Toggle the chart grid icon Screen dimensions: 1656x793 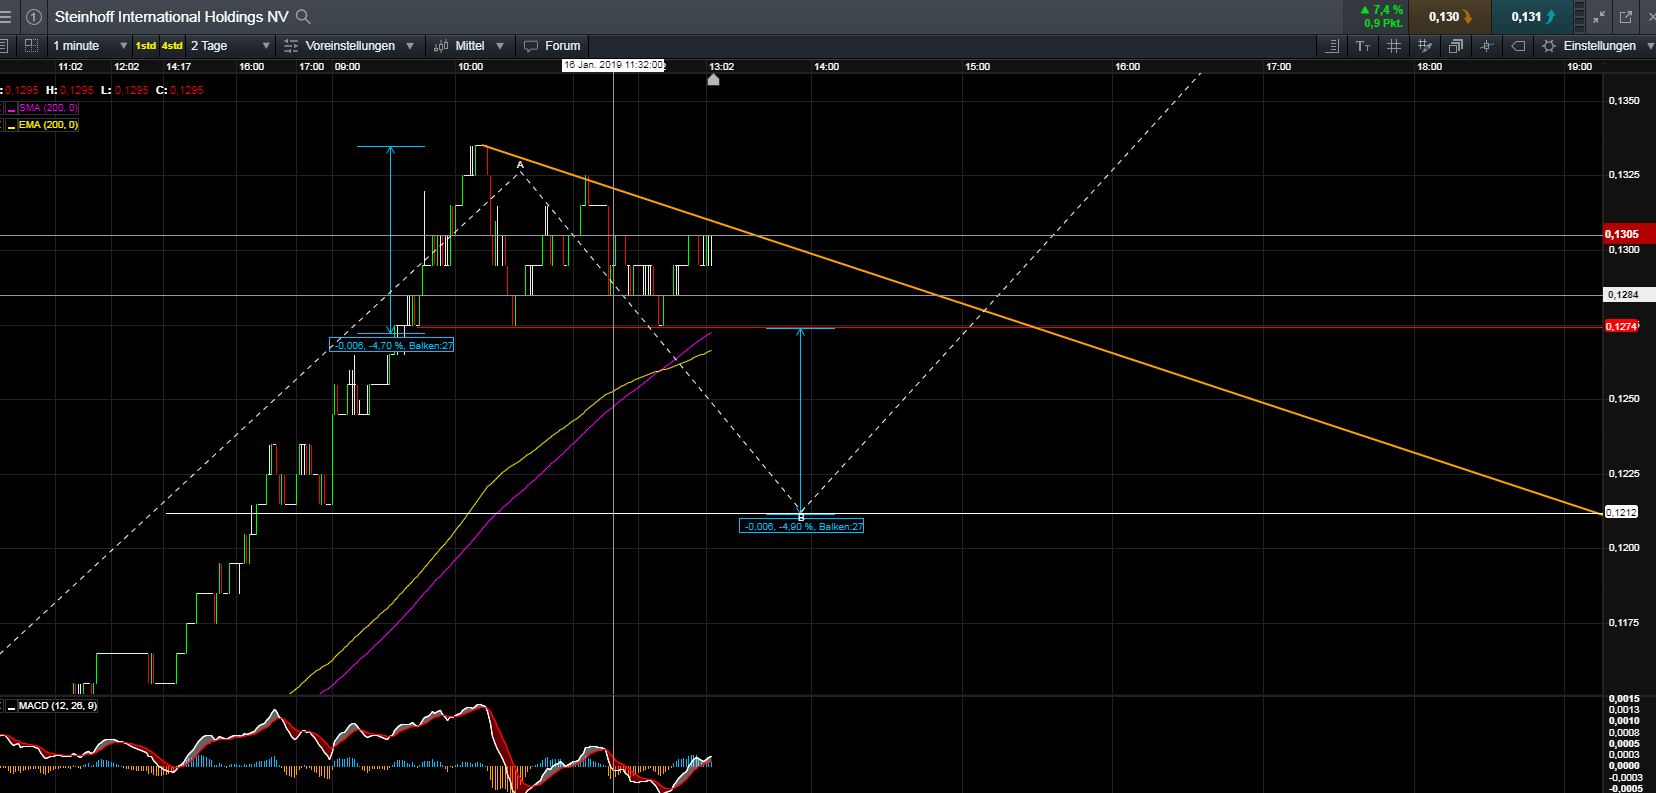pos(1394,46)
